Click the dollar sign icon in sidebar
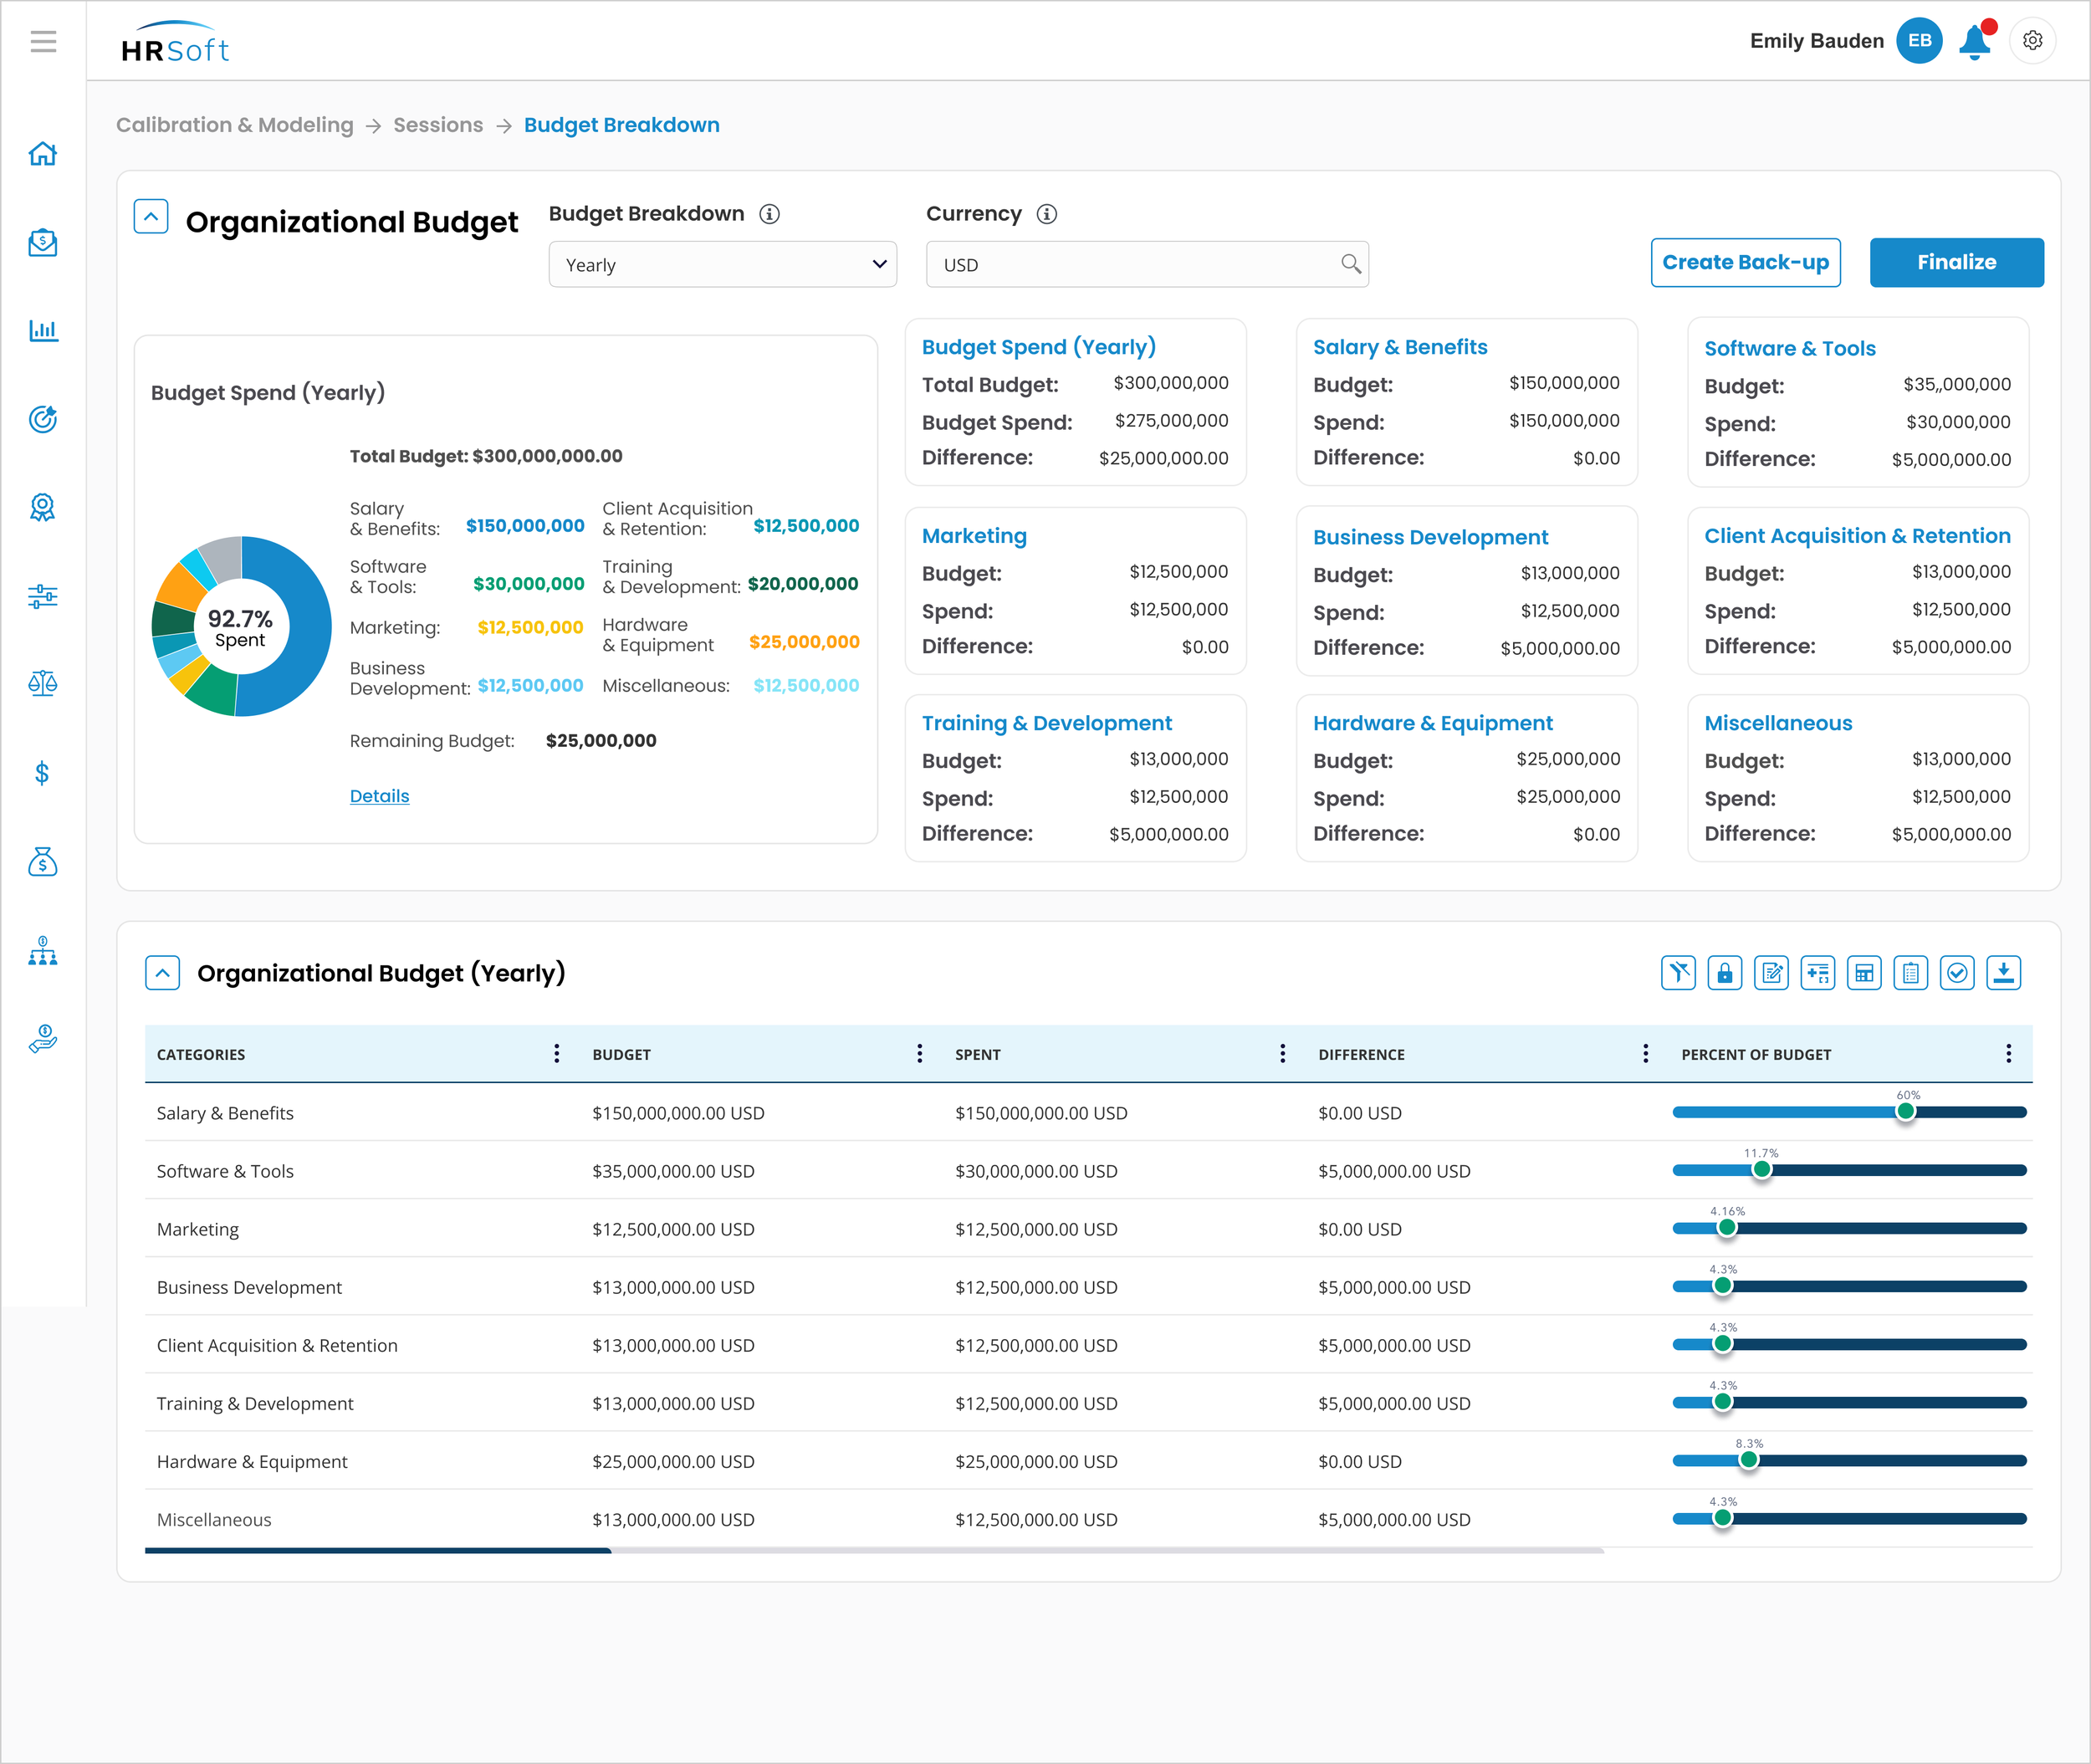 point(43,773)
